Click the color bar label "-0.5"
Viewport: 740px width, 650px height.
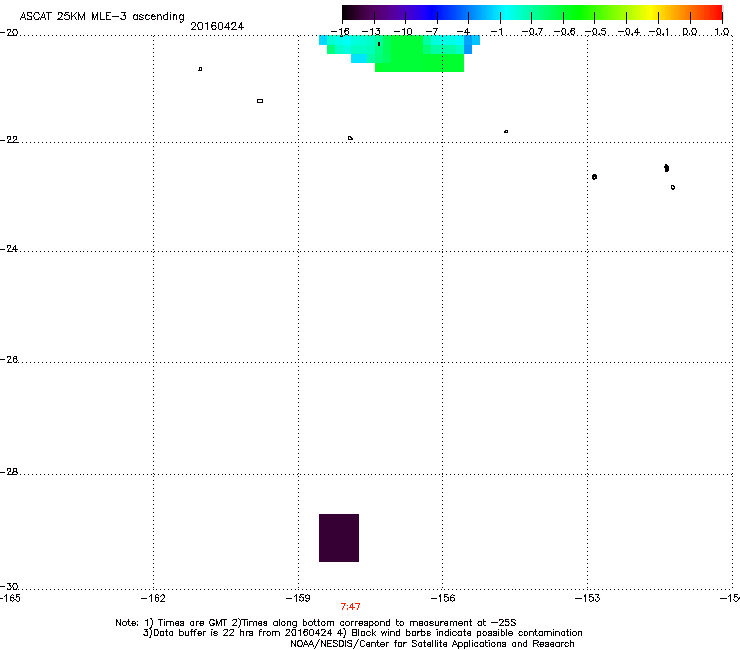[x=596, y=32]
